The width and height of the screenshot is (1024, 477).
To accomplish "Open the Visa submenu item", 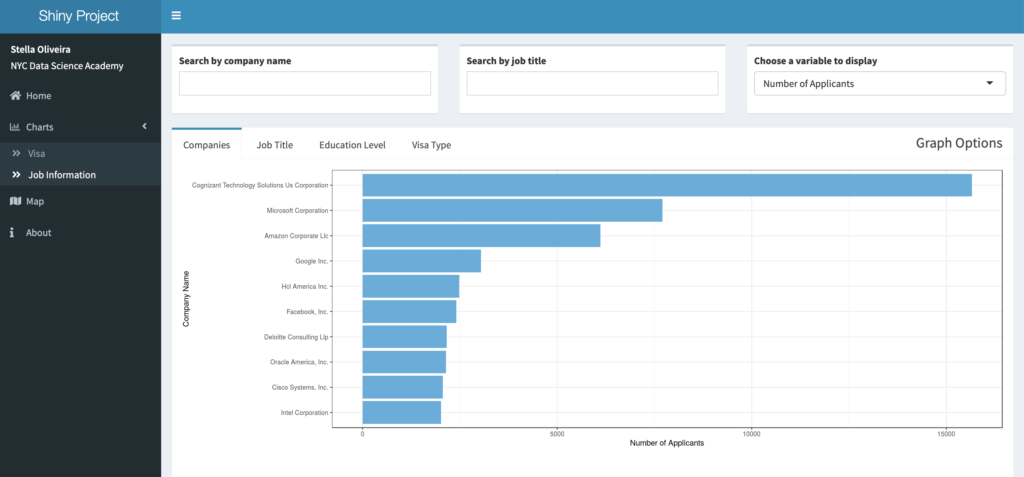I will tap(80, 154).
